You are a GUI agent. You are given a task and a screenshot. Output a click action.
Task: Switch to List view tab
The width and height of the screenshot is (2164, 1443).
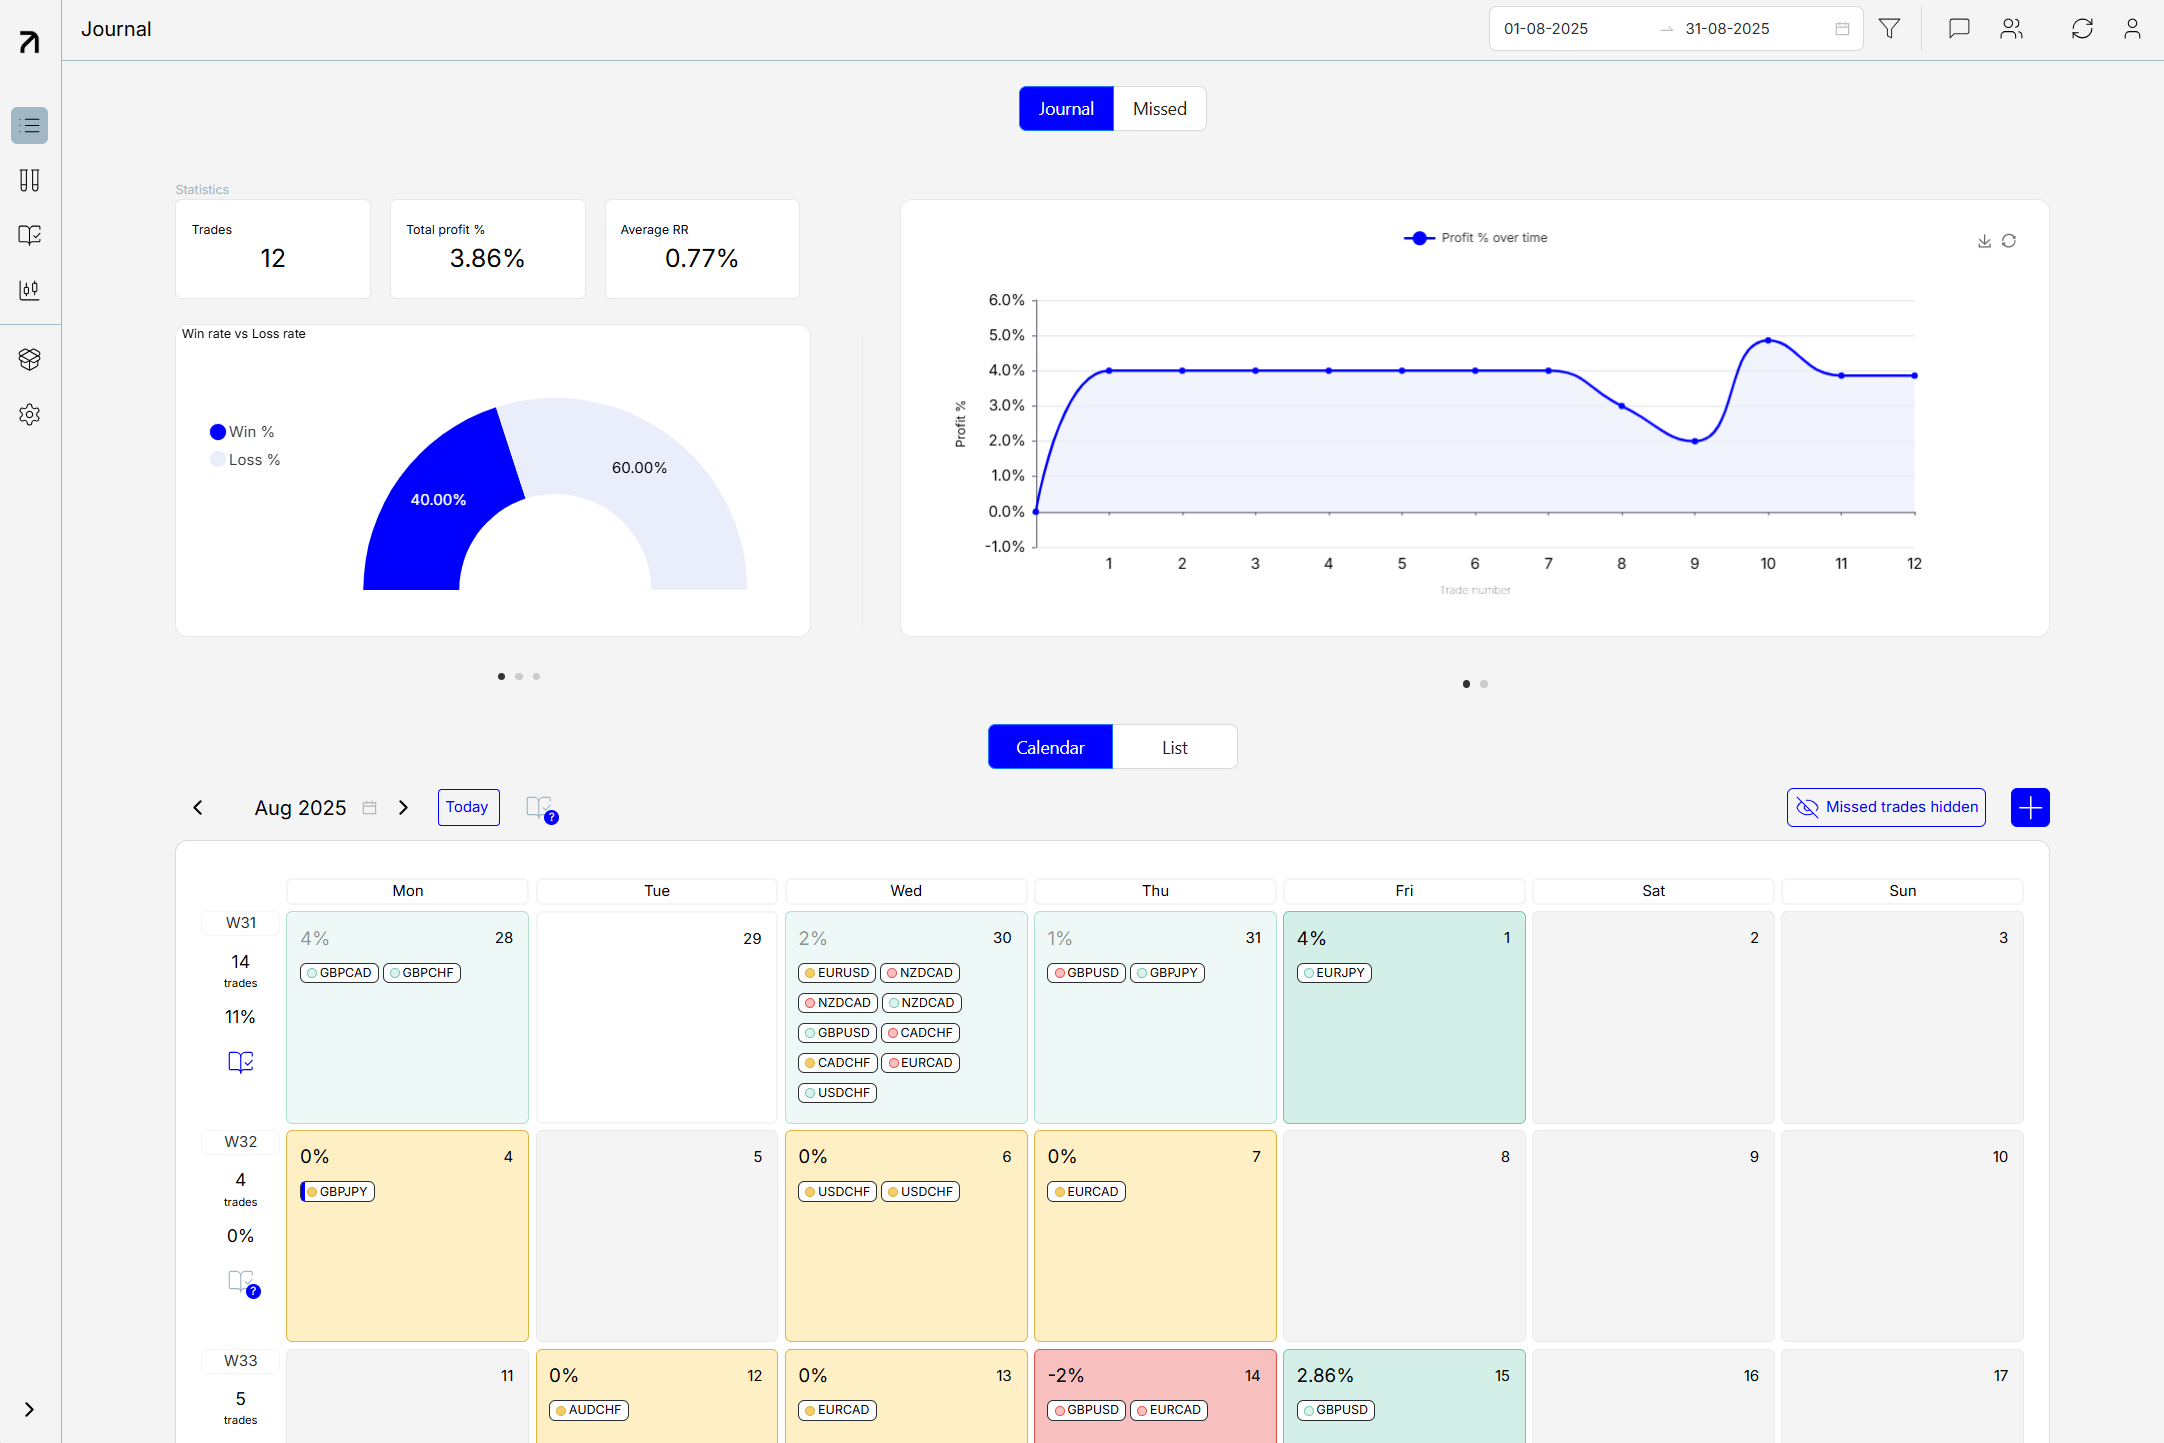coord(1175,747)
